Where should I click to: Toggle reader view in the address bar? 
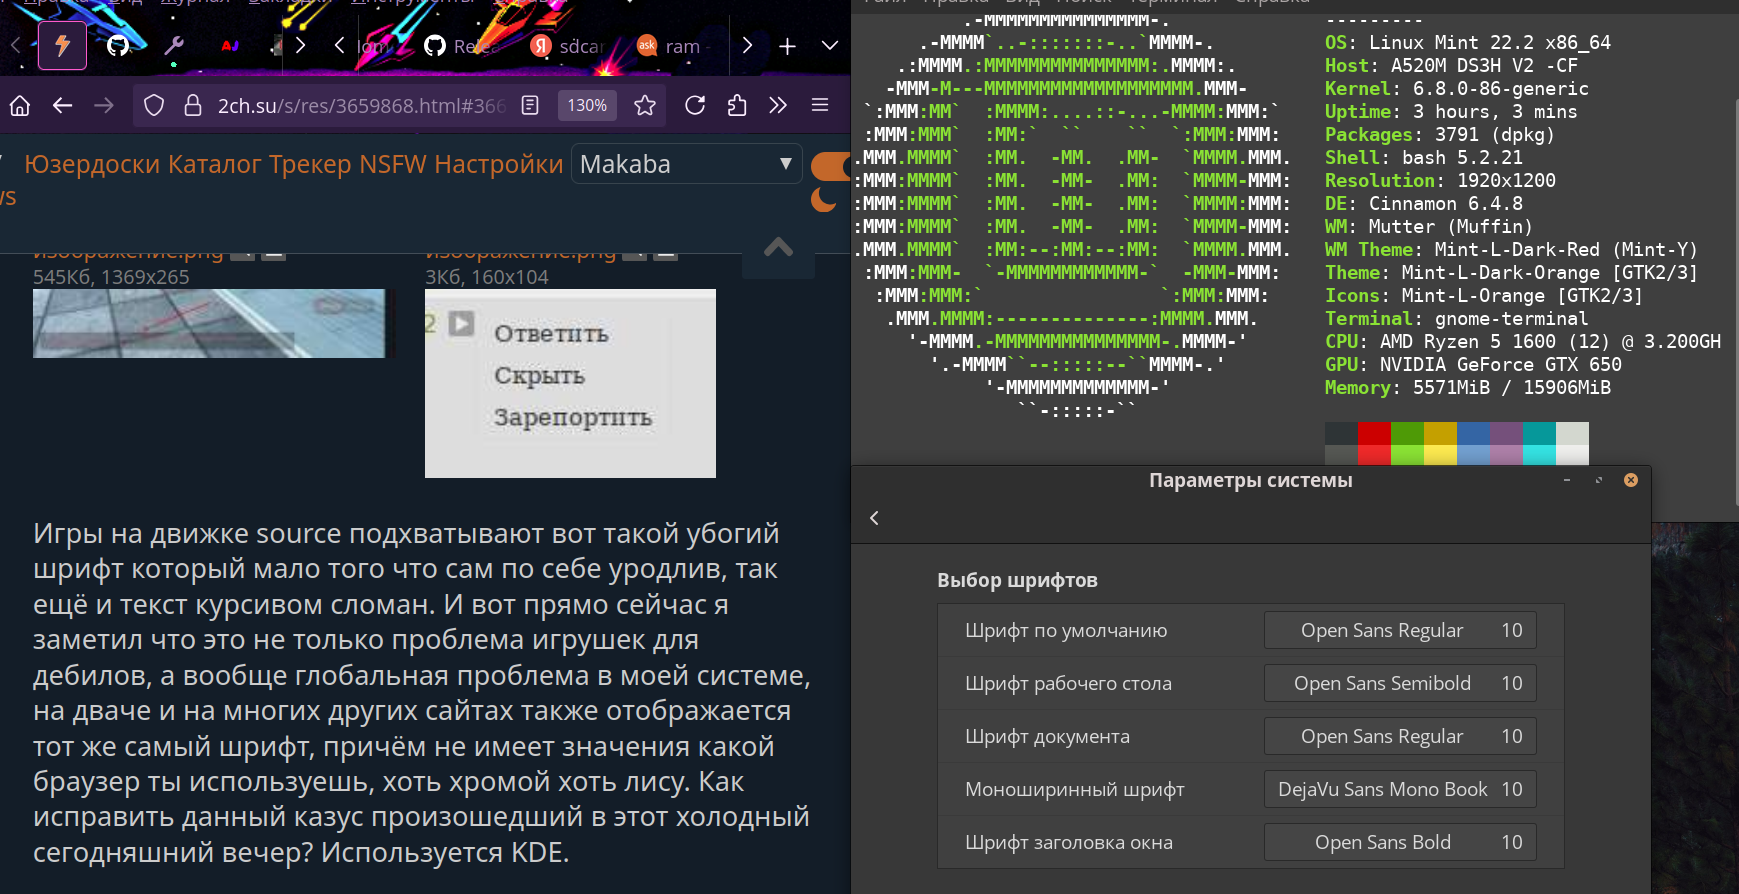coord(531,105)
